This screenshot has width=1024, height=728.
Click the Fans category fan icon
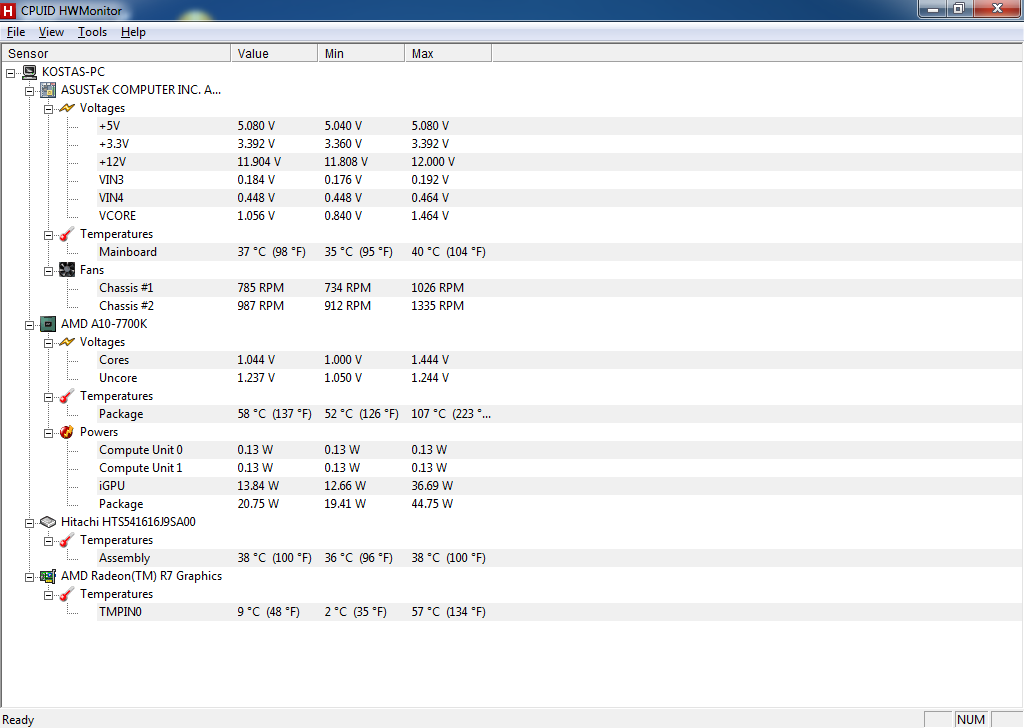[67, 270]
